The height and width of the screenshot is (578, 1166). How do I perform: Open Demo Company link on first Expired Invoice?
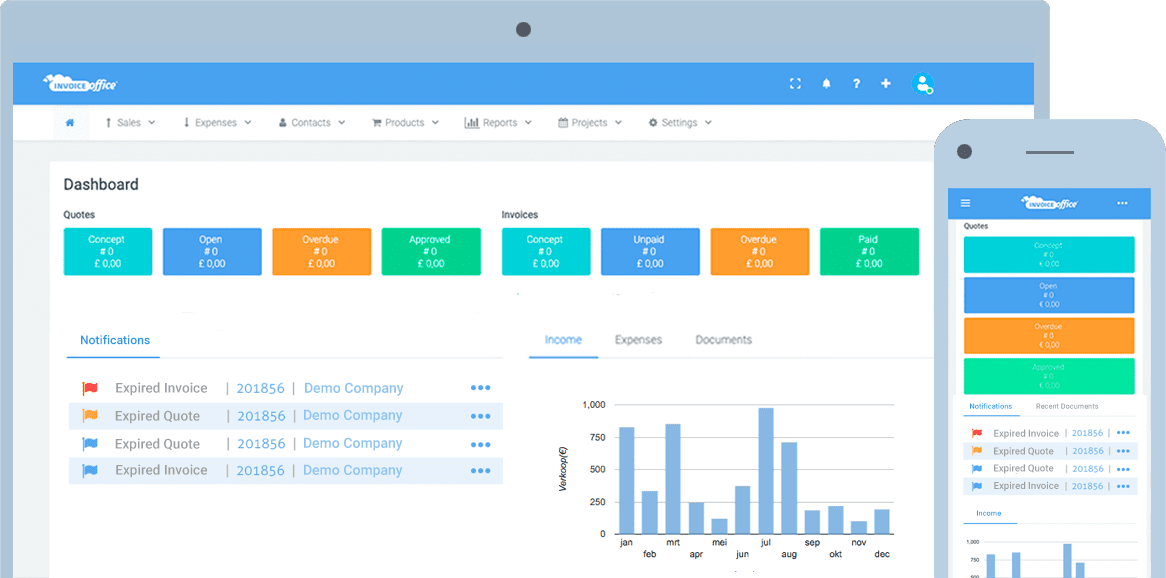(354, 388)
